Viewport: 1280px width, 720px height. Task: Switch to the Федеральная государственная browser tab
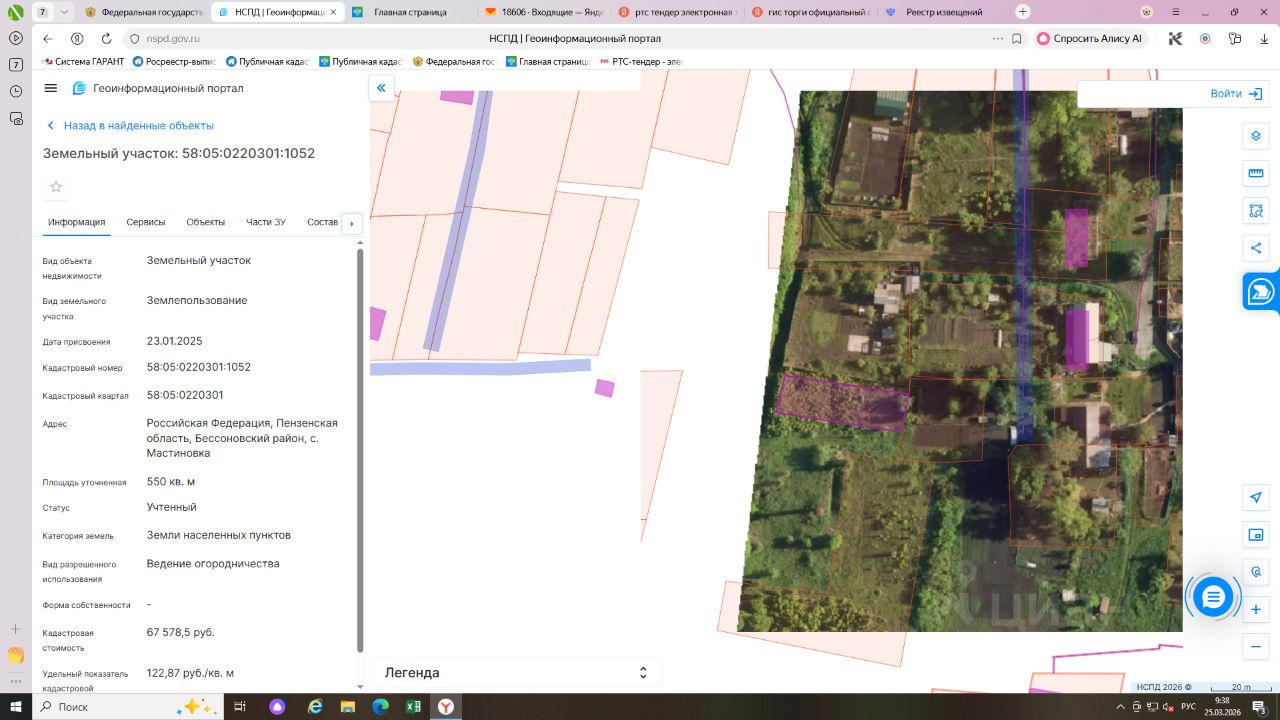[x=145, y=12]
